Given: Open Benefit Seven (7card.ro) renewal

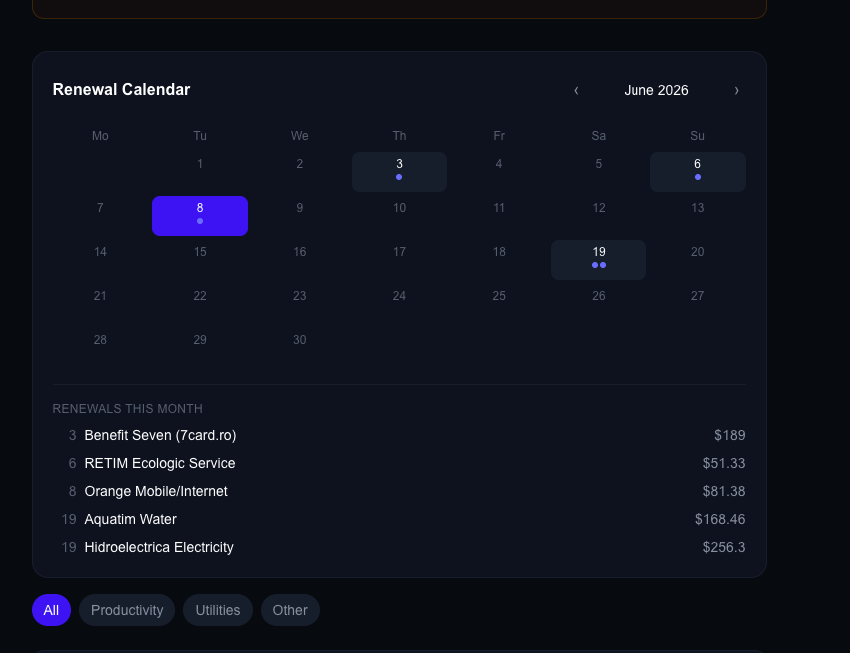Looking at the screenshot, I should 399,435.
